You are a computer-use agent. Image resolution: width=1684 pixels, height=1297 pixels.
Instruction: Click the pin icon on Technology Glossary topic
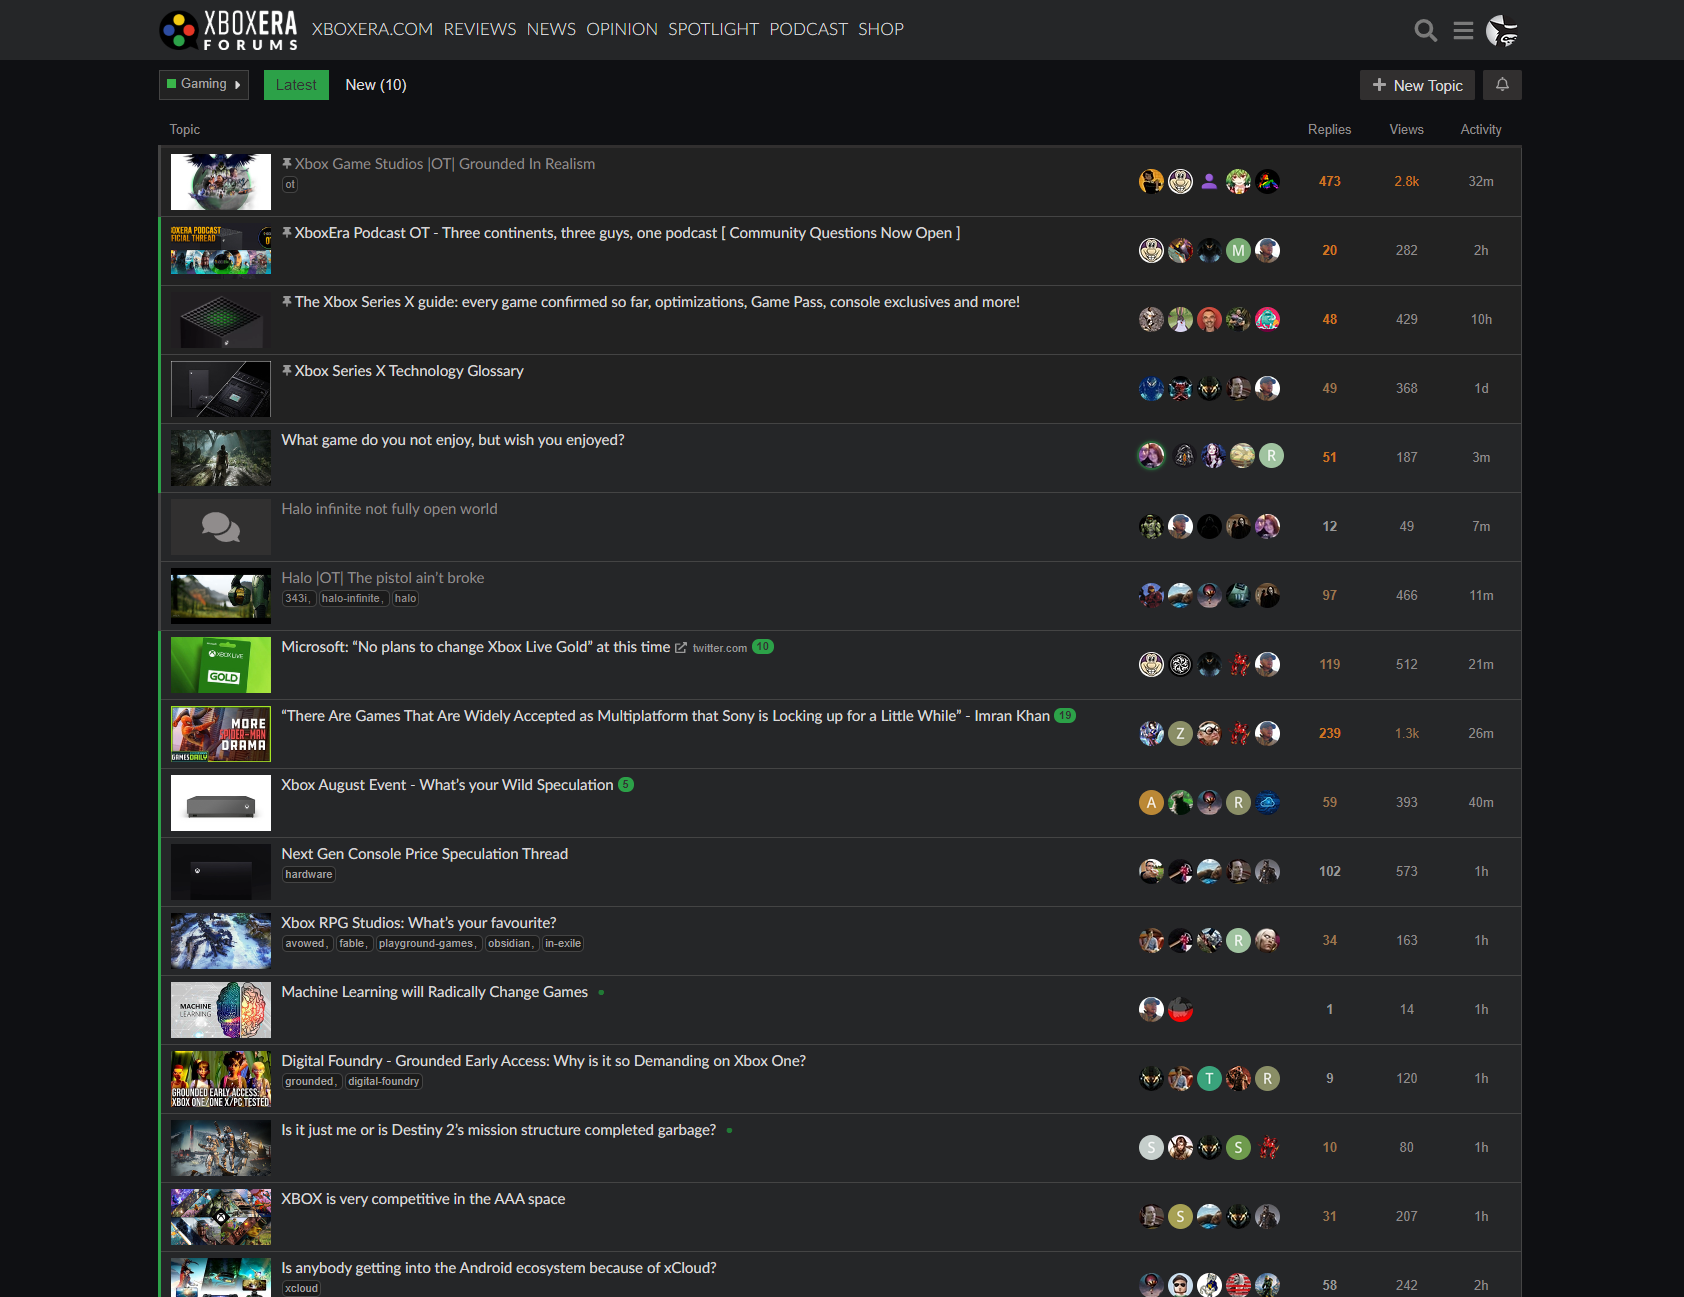[x=287, y=370]
